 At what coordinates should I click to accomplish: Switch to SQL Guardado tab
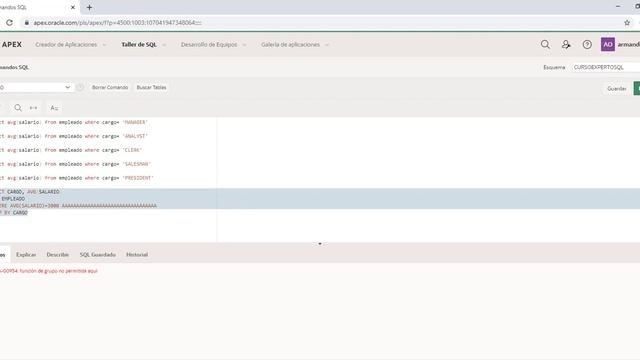98,254
